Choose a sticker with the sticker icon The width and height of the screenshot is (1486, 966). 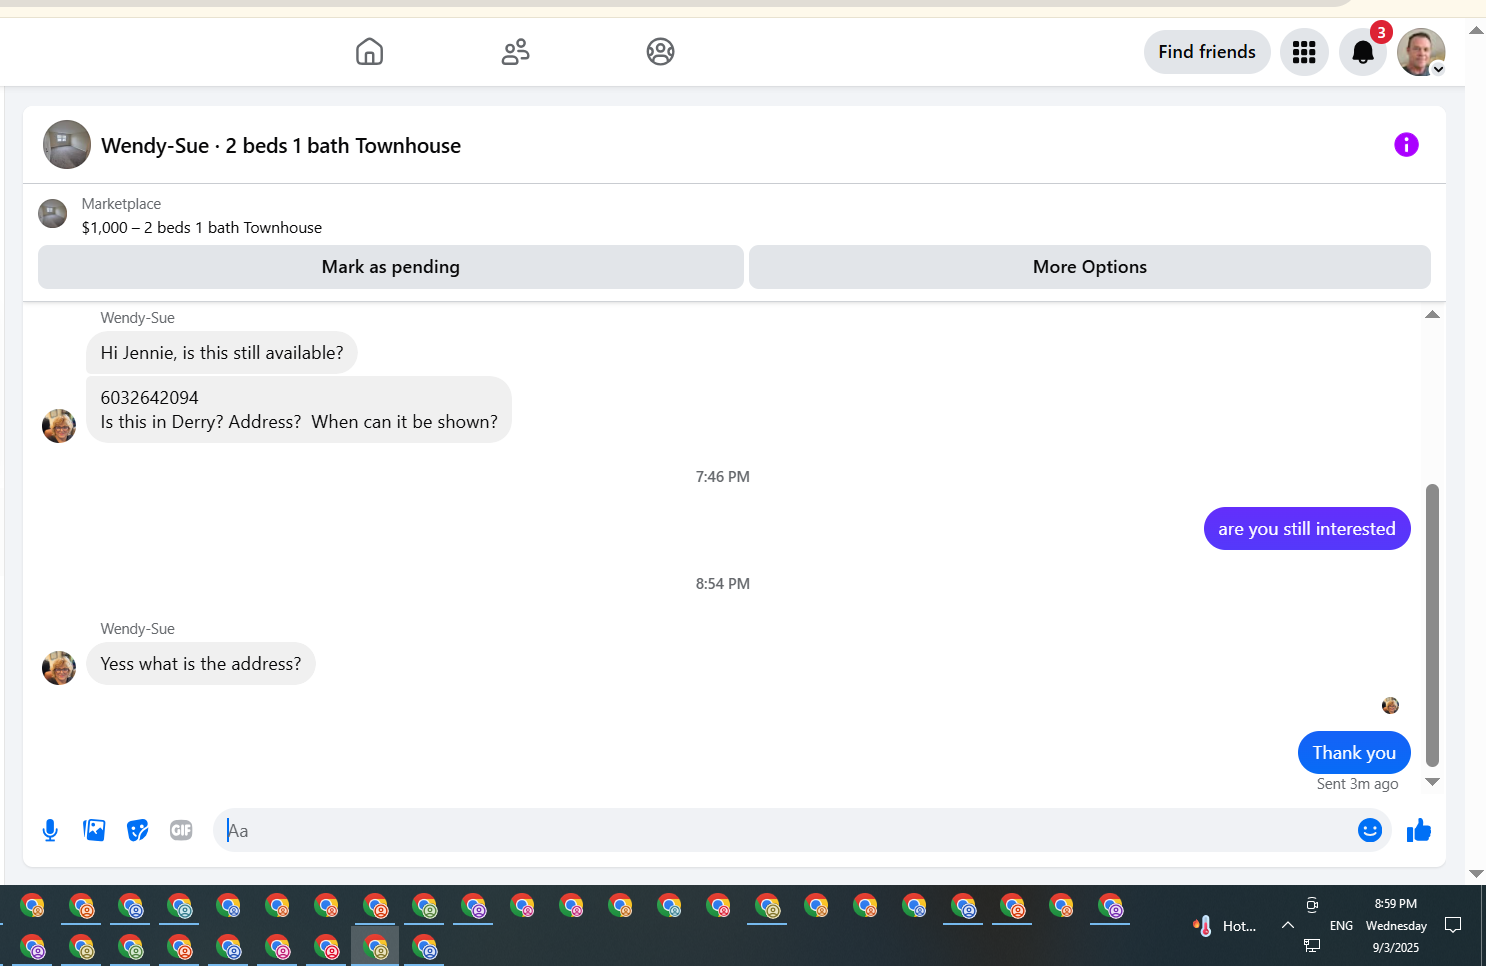tap(138, 830)
